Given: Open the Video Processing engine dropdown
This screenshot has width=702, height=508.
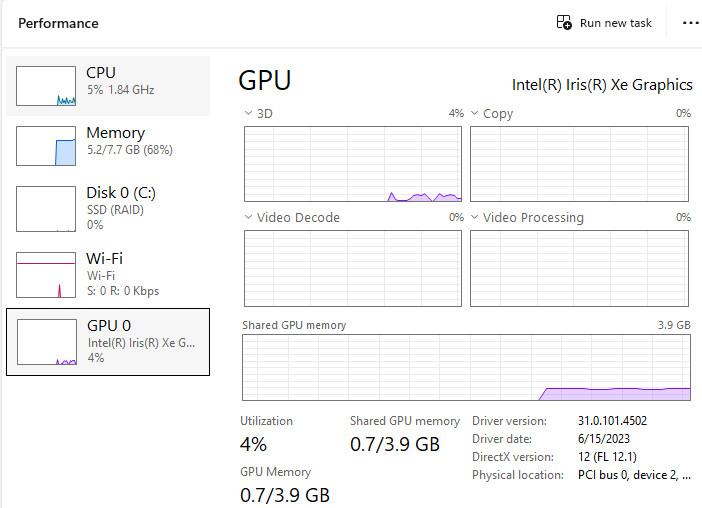Looking at the screenshot, I should pyautogui.click(x=475, y=217).
